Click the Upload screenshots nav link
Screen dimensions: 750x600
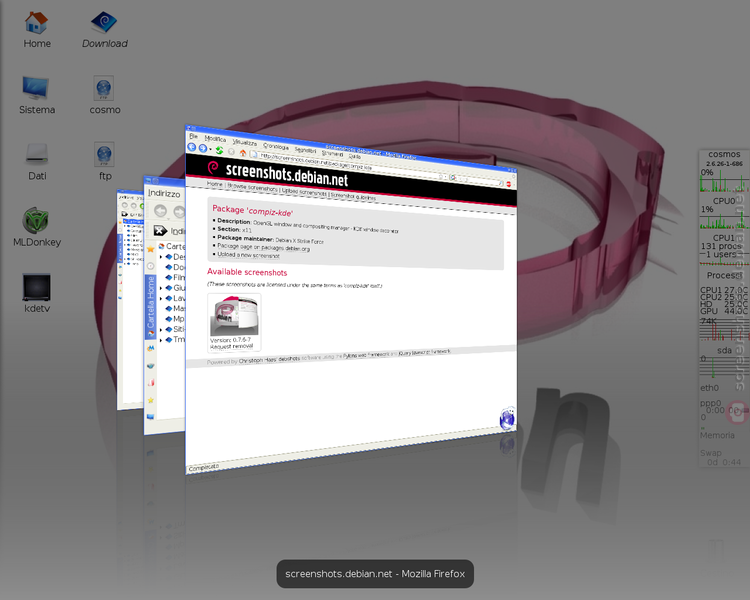305,191
